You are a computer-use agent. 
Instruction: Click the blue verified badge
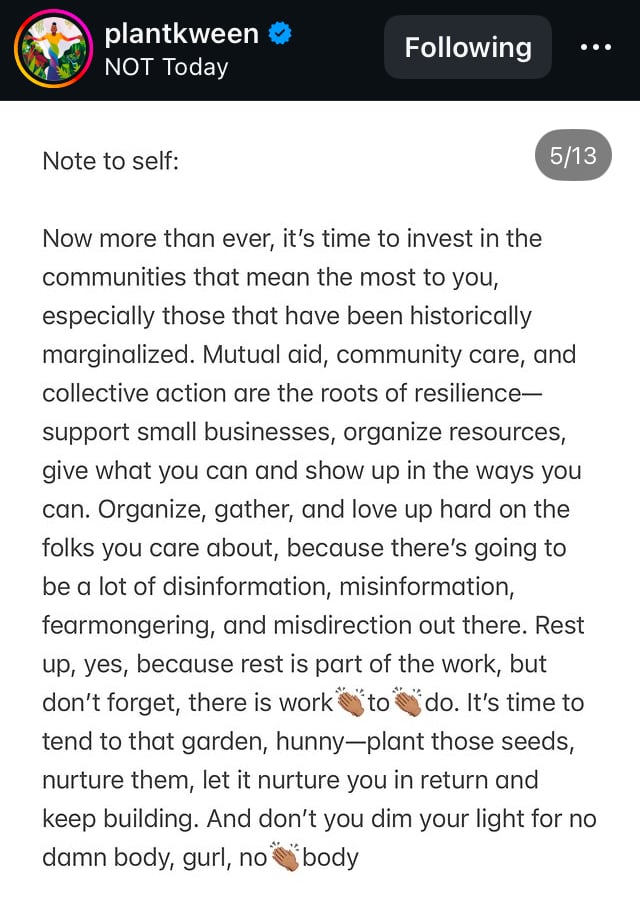tap(281, 34)
